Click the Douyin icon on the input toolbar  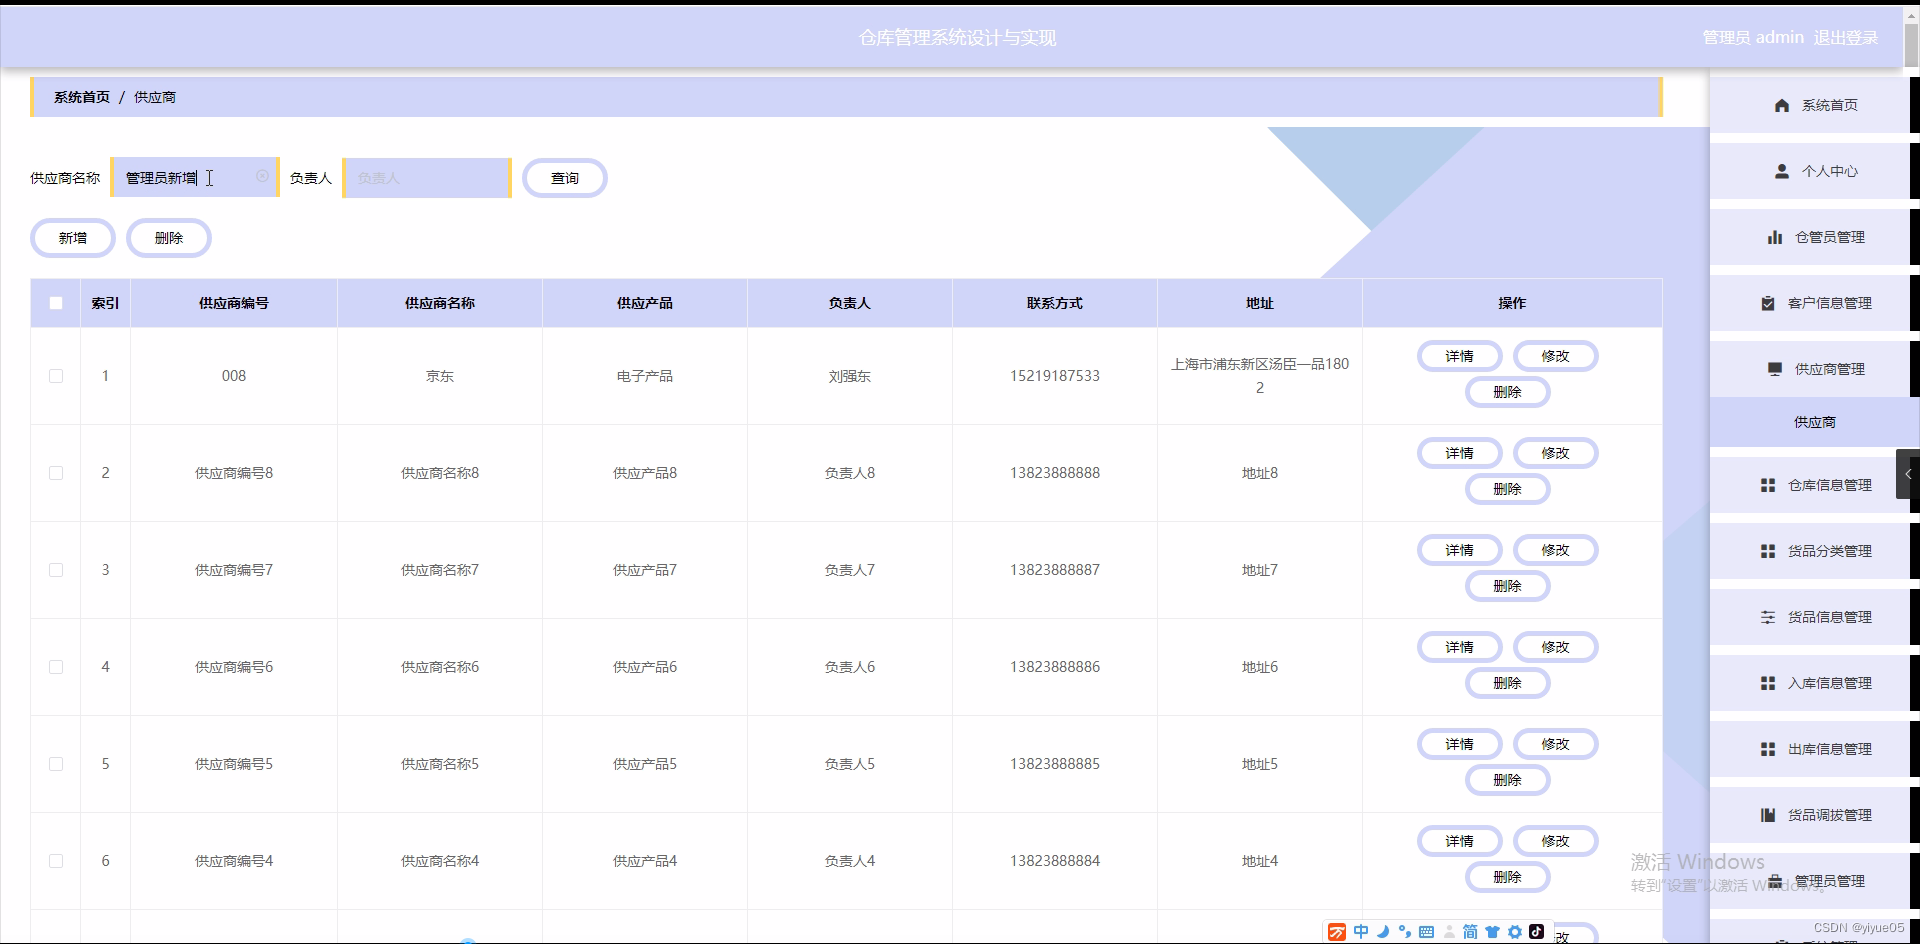point(1538,931)
